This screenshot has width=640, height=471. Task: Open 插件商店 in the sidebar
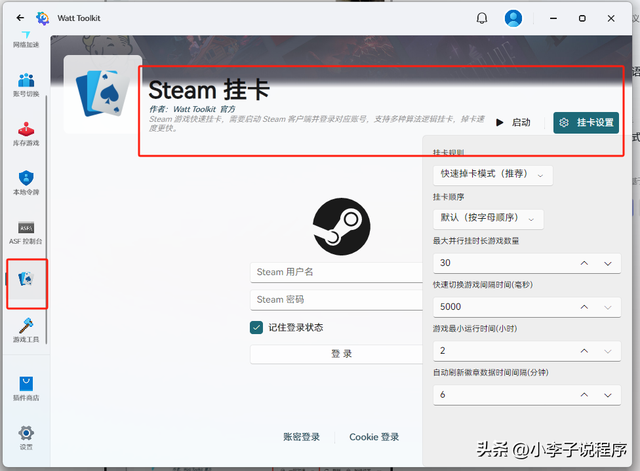click(x=26, y=389)
